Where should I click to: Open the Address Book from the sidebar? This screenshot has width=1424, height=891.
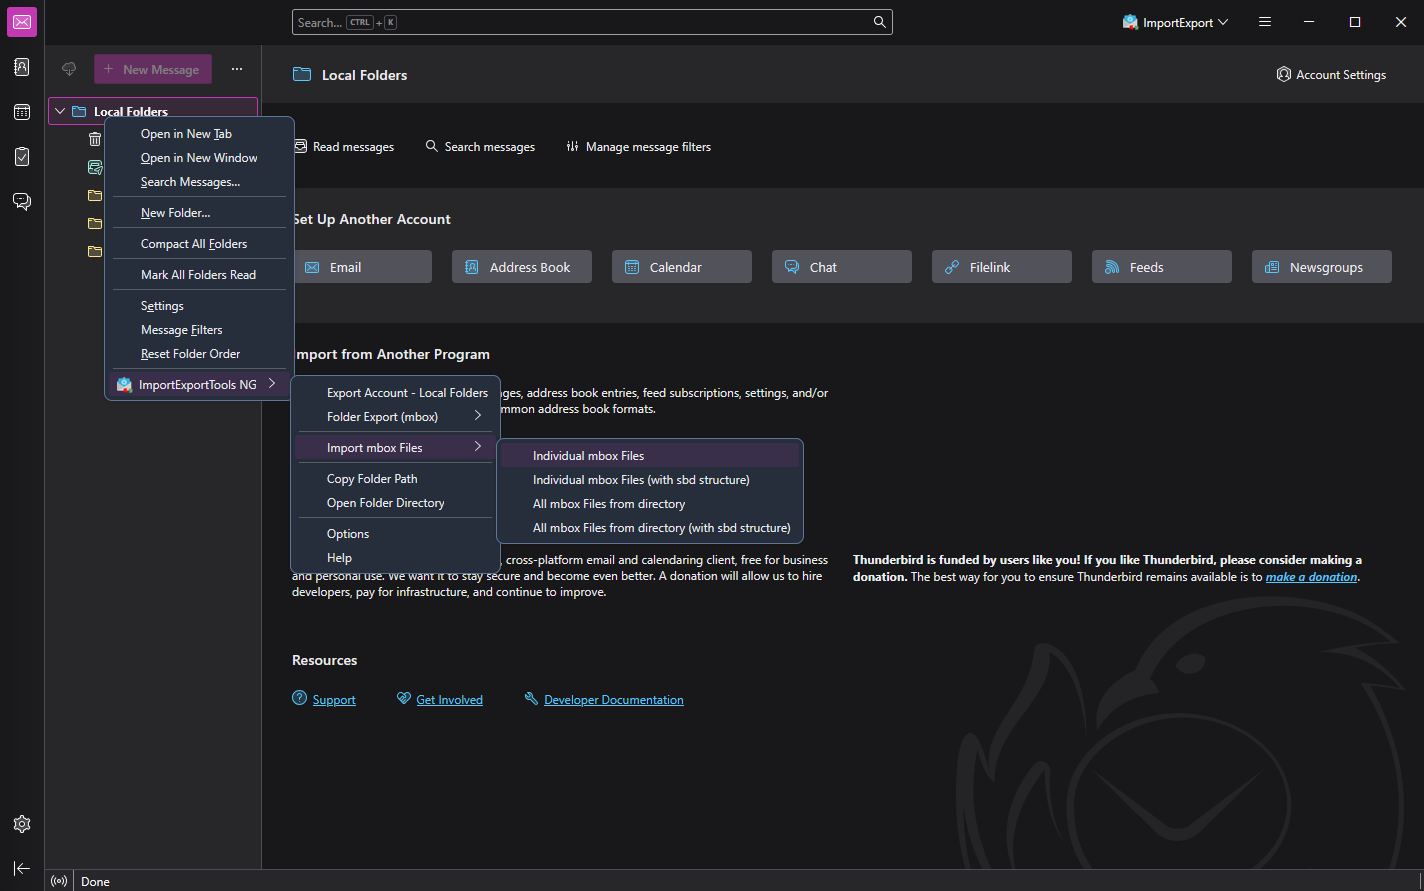click(22, 67)
